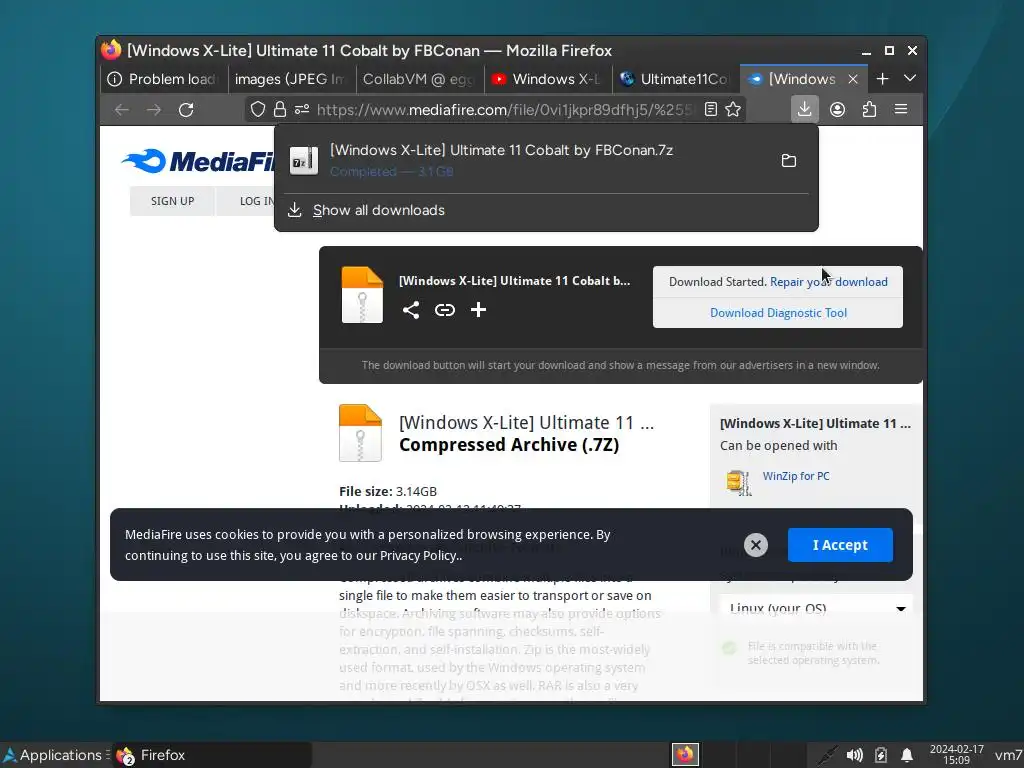Viewport: 1024px width, 768px height.
Task: Dismiss the cookie banner with X
Action: click(x=756, y=545)
